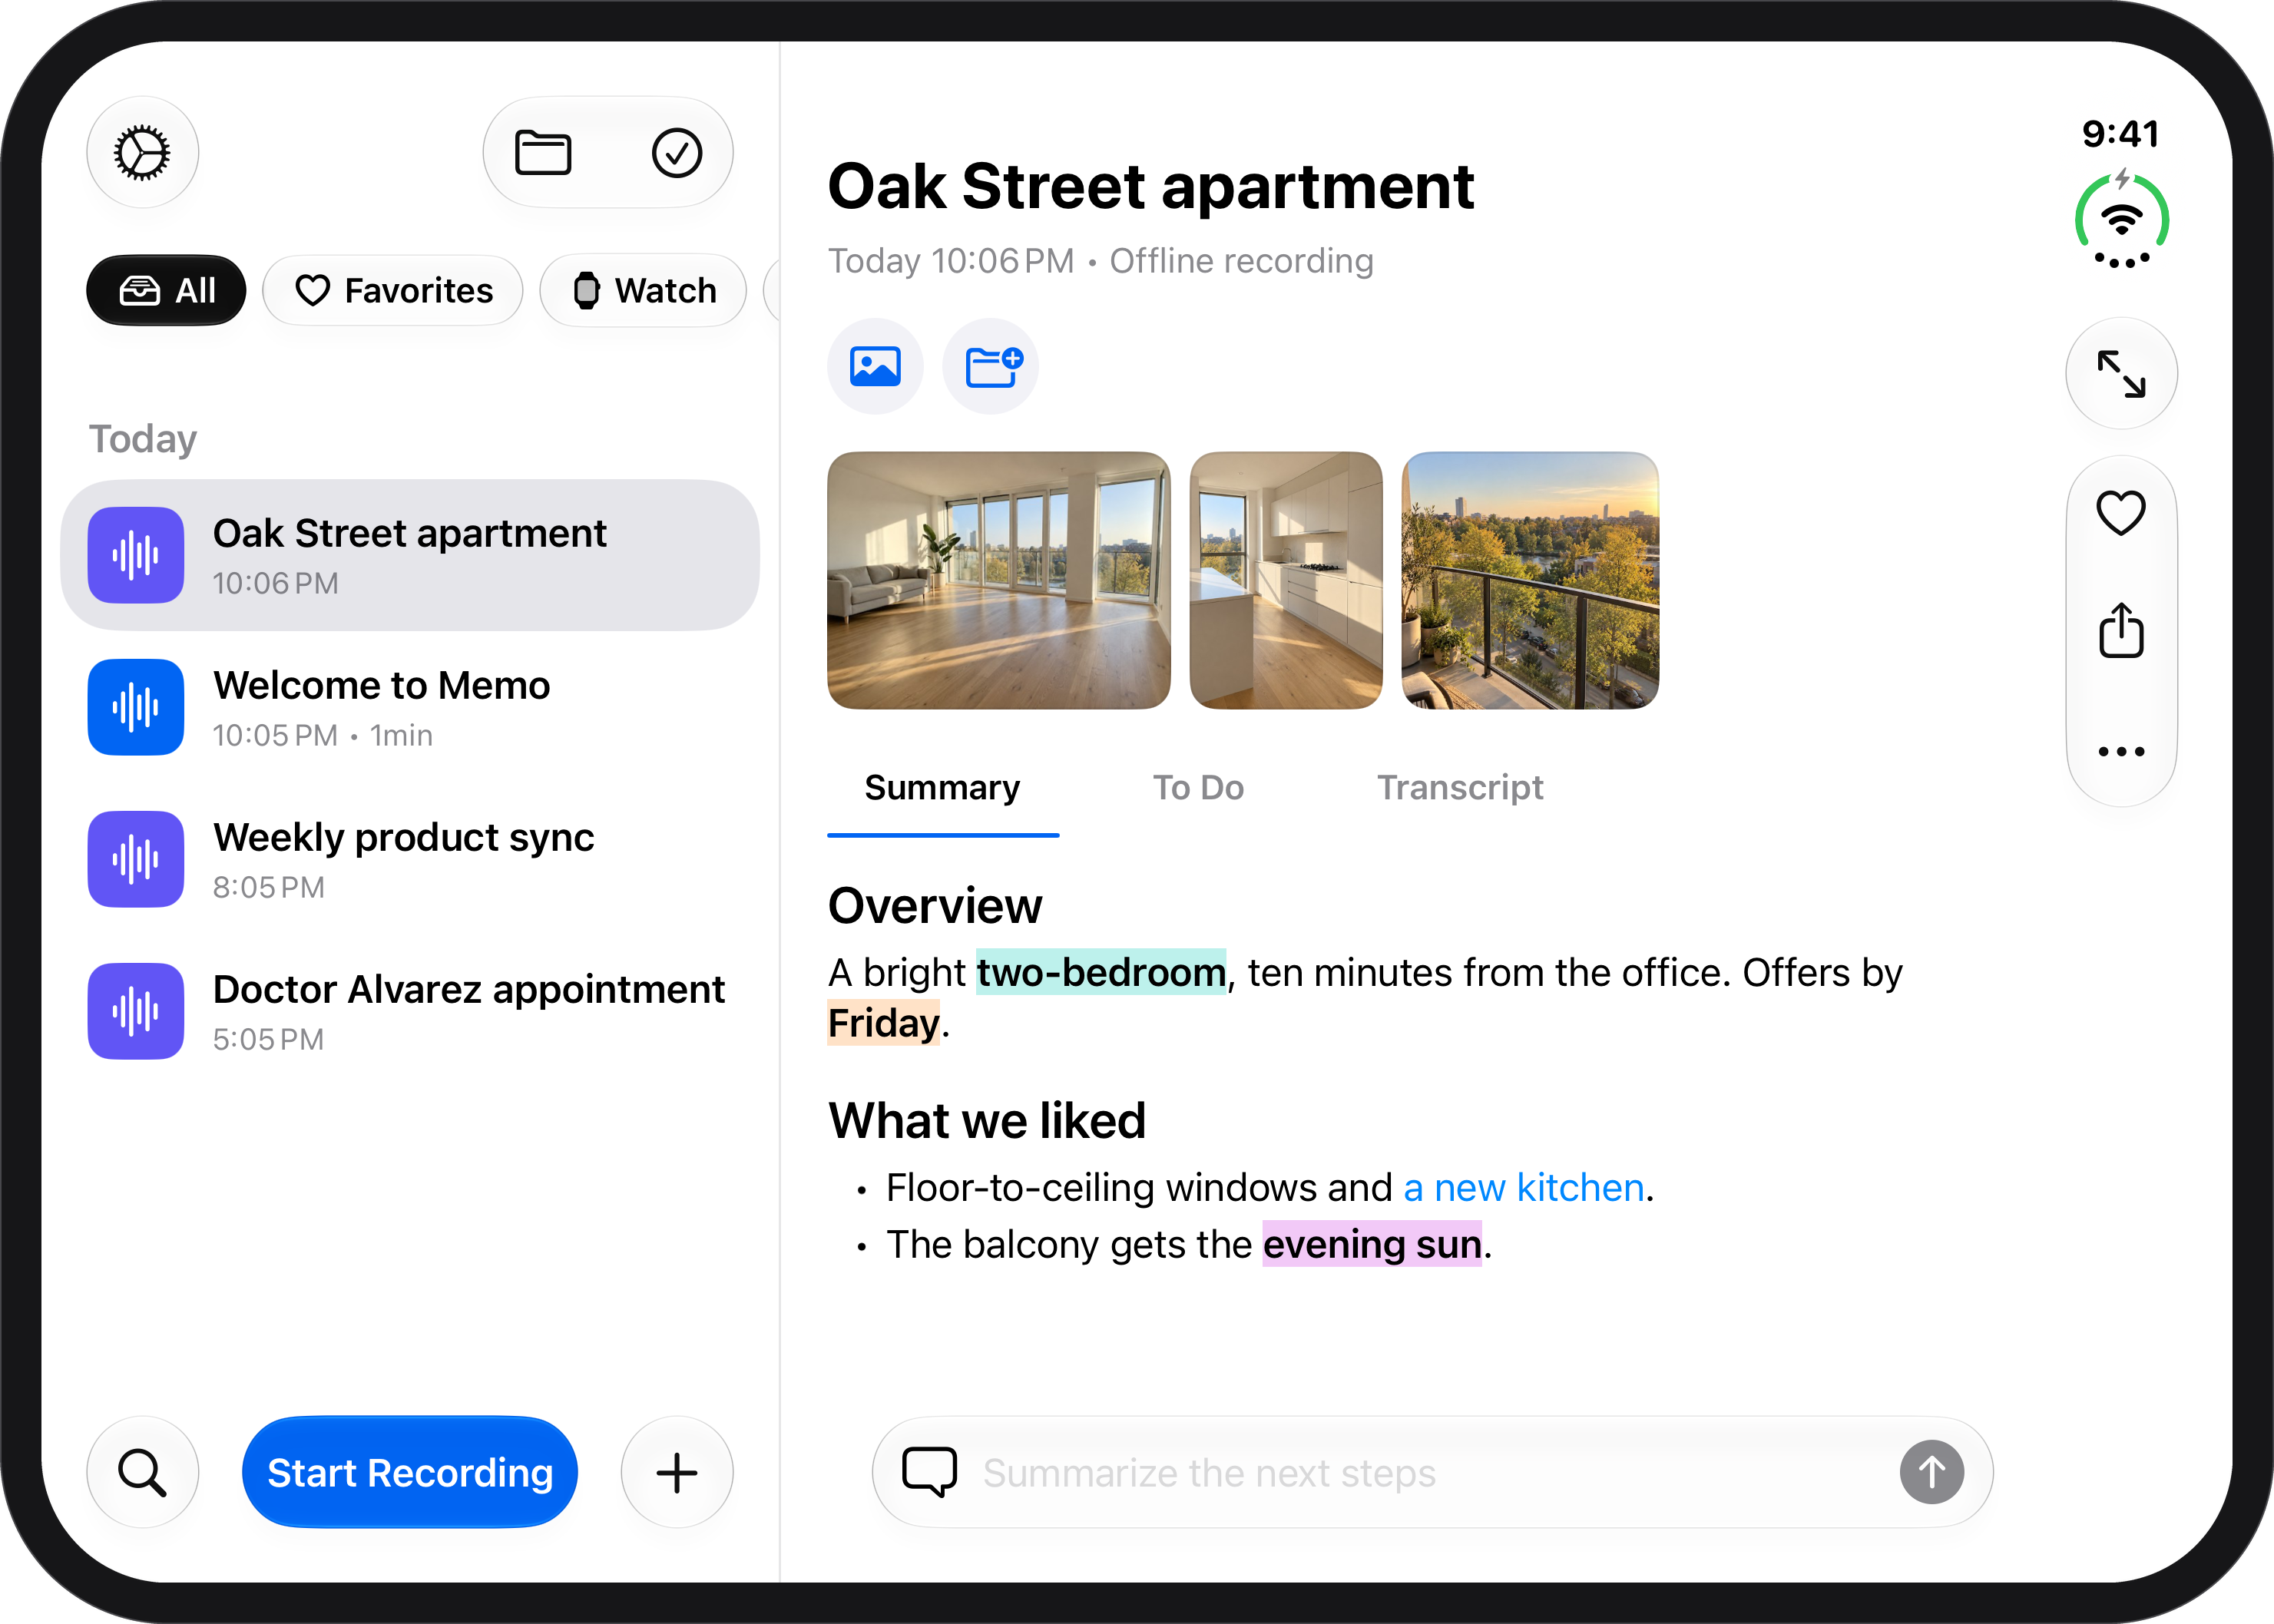2274x1624 pixels.
Task: Open the balcony view photo thumbnail
Action: [1530, 581]
